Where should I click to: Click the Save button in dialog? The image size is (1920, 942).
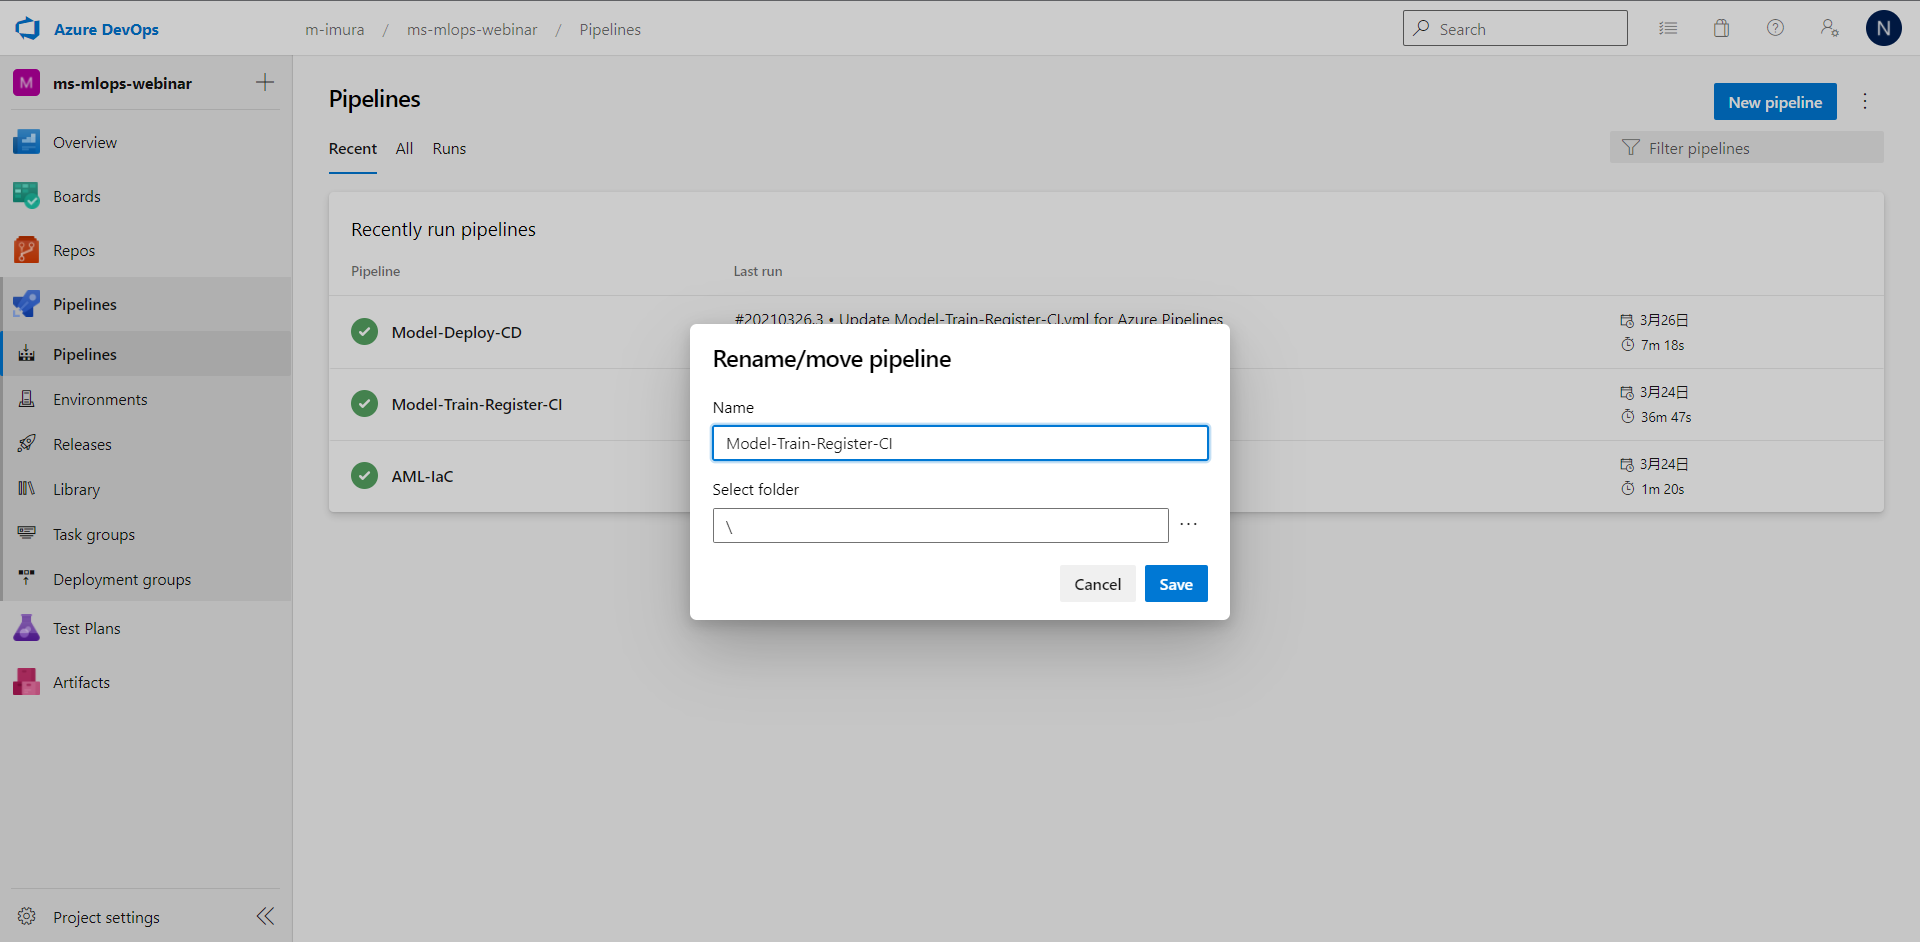point(1176,584)
